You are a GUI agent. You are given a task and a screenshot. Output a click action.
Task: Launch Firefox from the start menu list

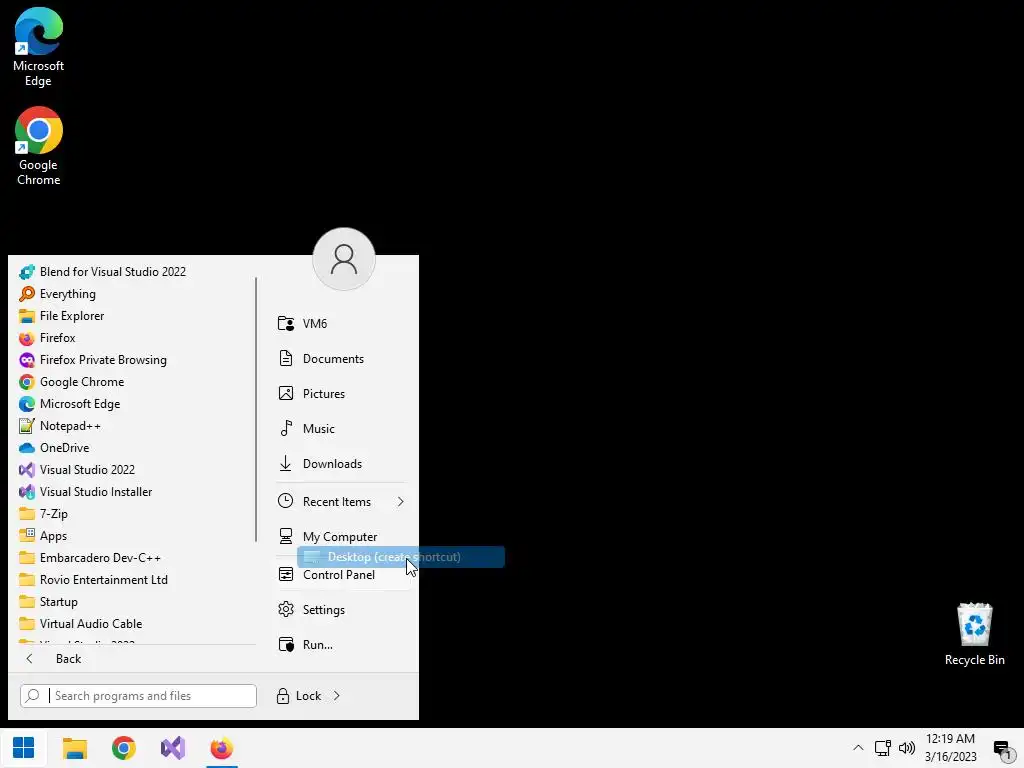coord(48,338)
